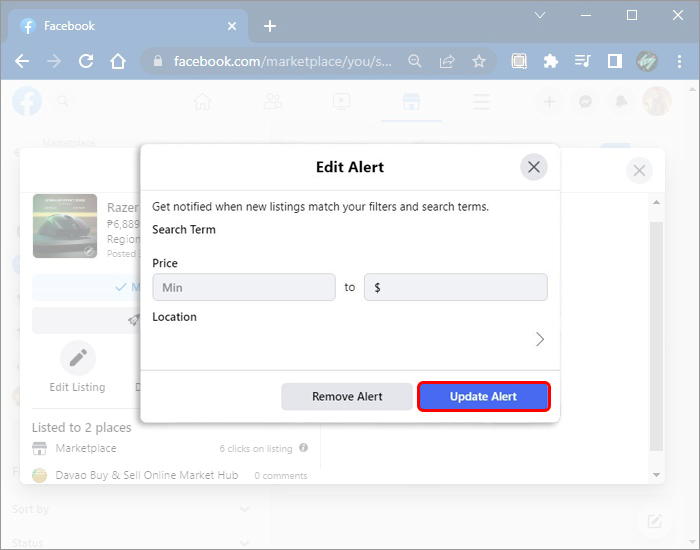Expand the Status dropdown
Screen dimensions: 700x550
click(131, 543)
